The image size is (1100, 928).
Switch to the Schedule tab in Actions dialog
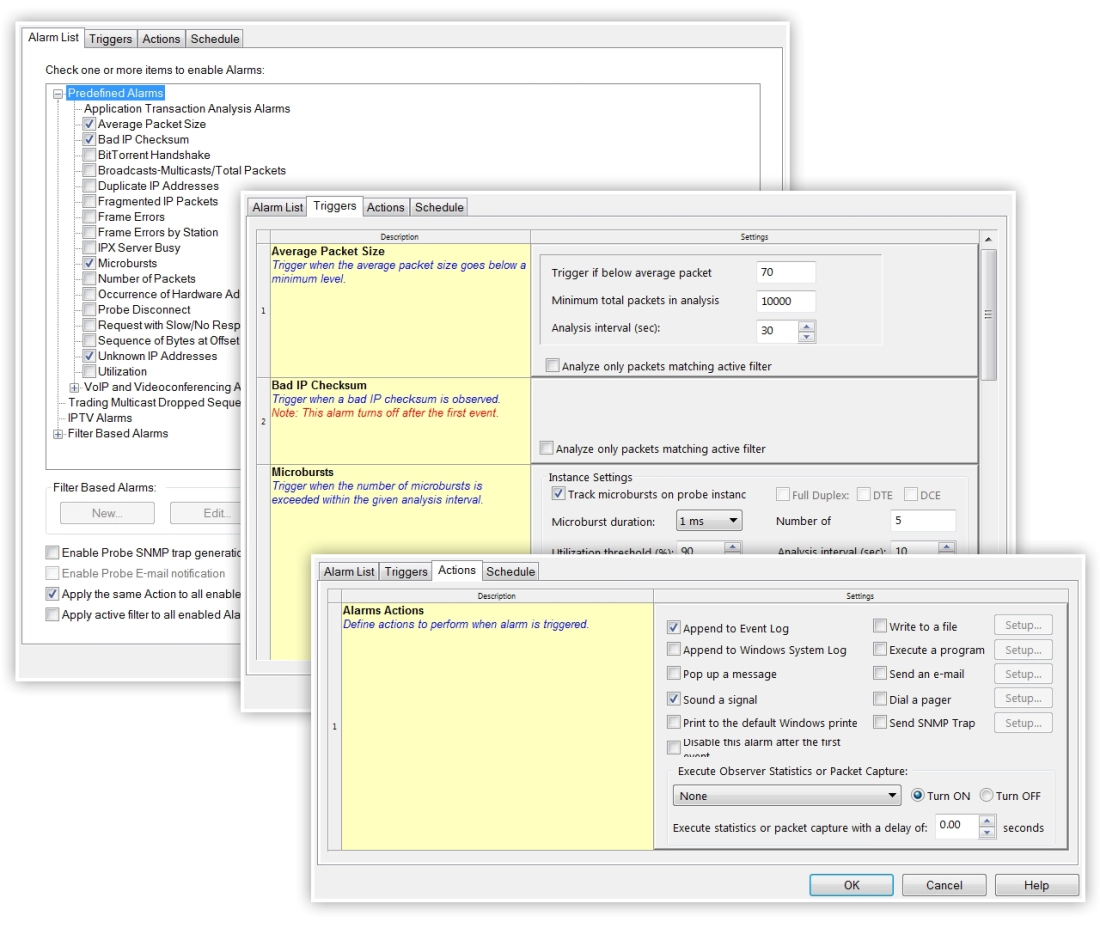[510, 571]
